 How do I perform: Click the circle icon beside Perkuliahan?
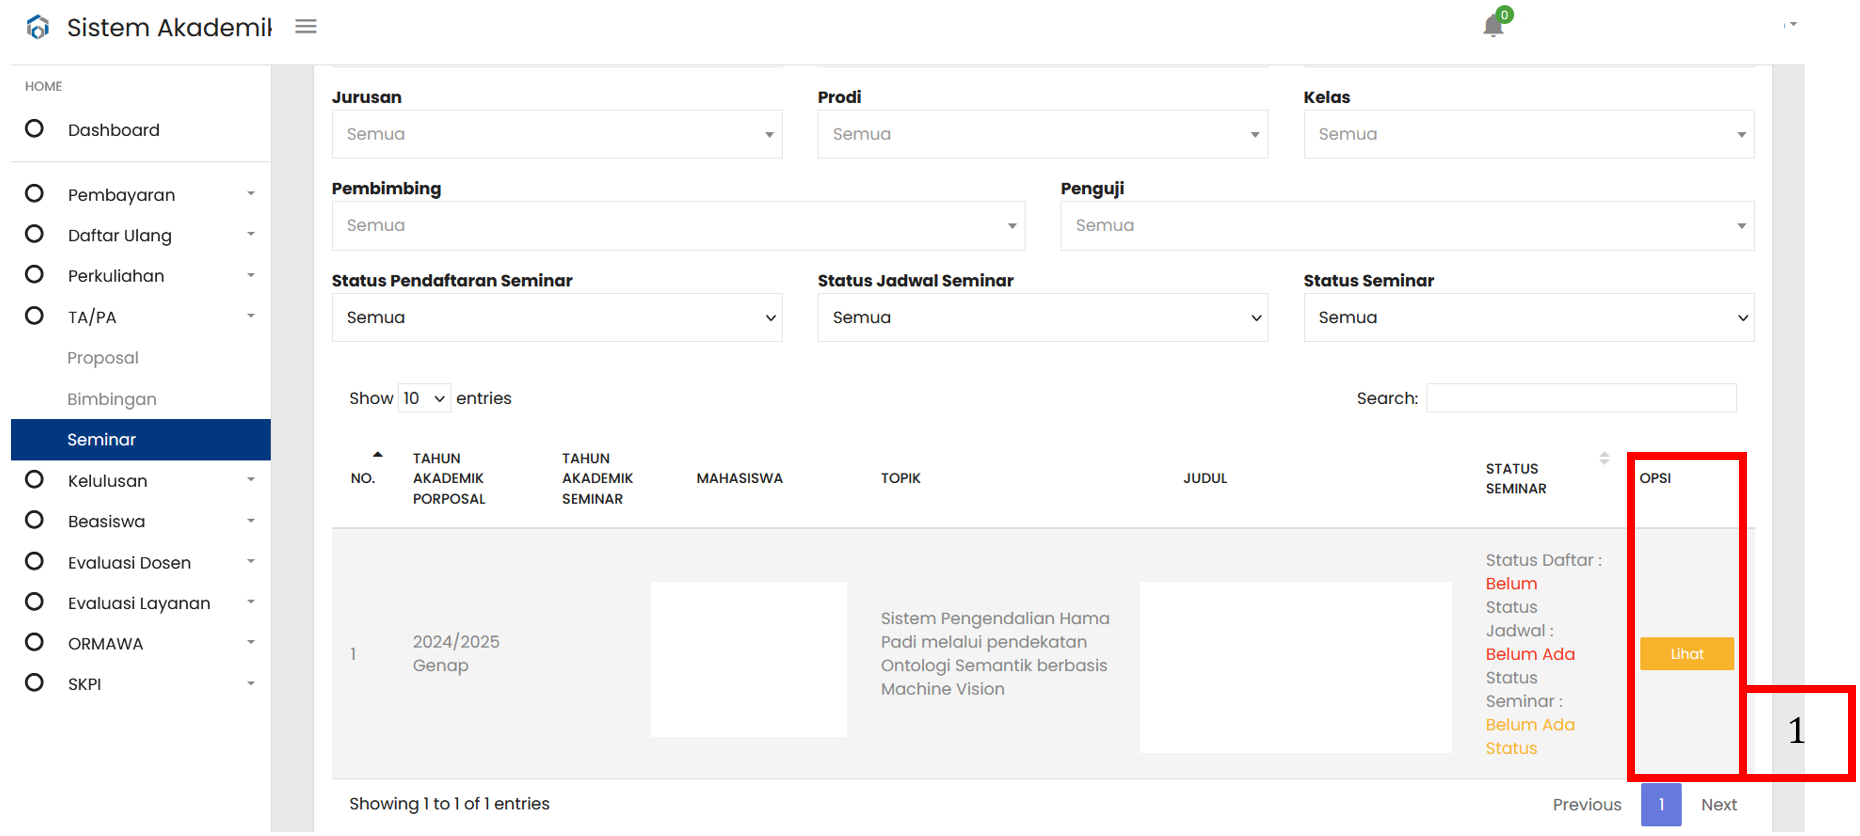coord(34,275)
